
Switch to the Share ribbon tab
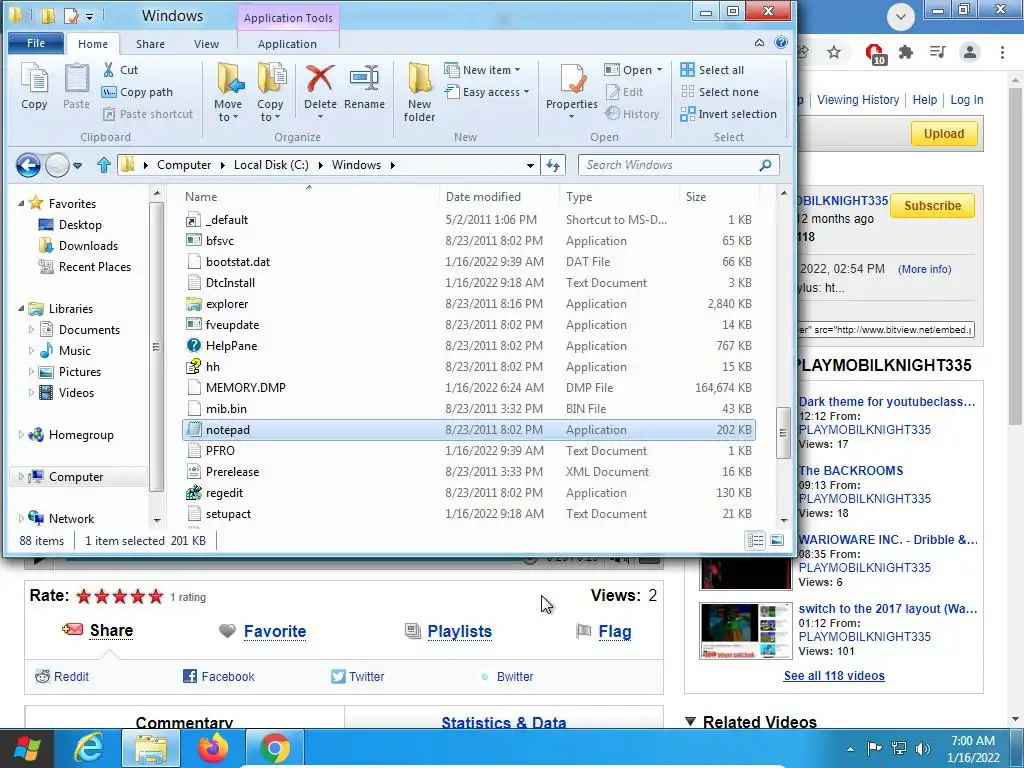point(150,44)
